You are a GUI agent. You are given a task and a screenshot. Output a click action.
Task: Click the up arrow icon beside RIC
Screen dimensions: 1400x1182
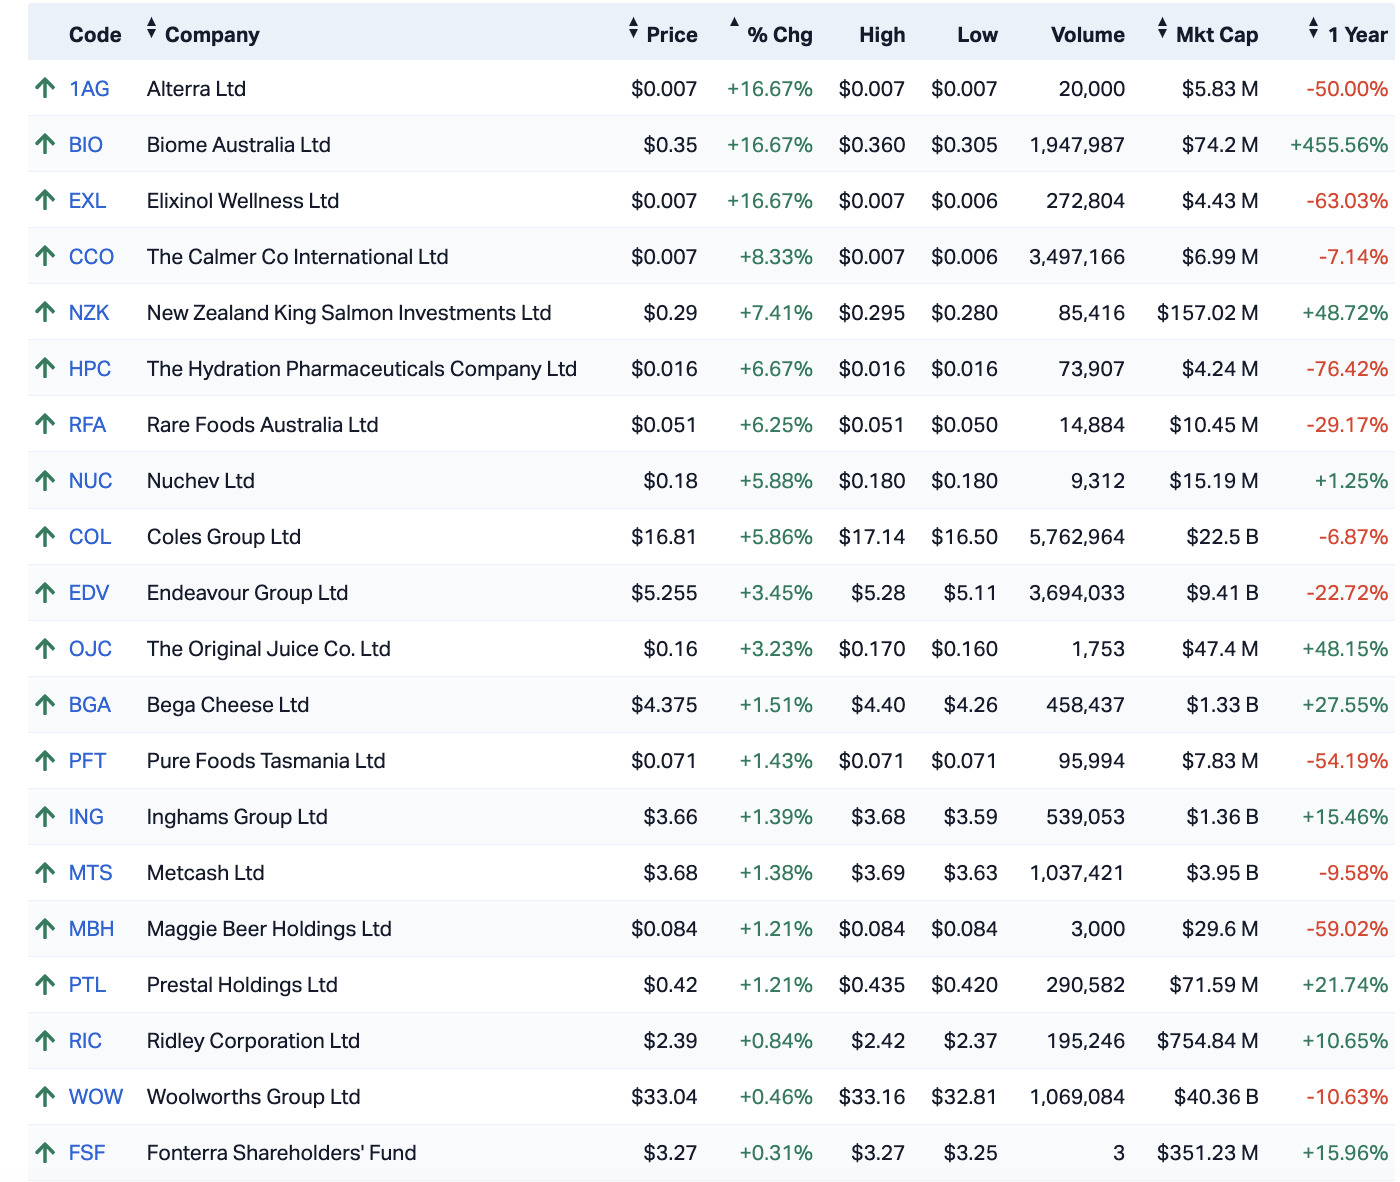coord(44,1040)
